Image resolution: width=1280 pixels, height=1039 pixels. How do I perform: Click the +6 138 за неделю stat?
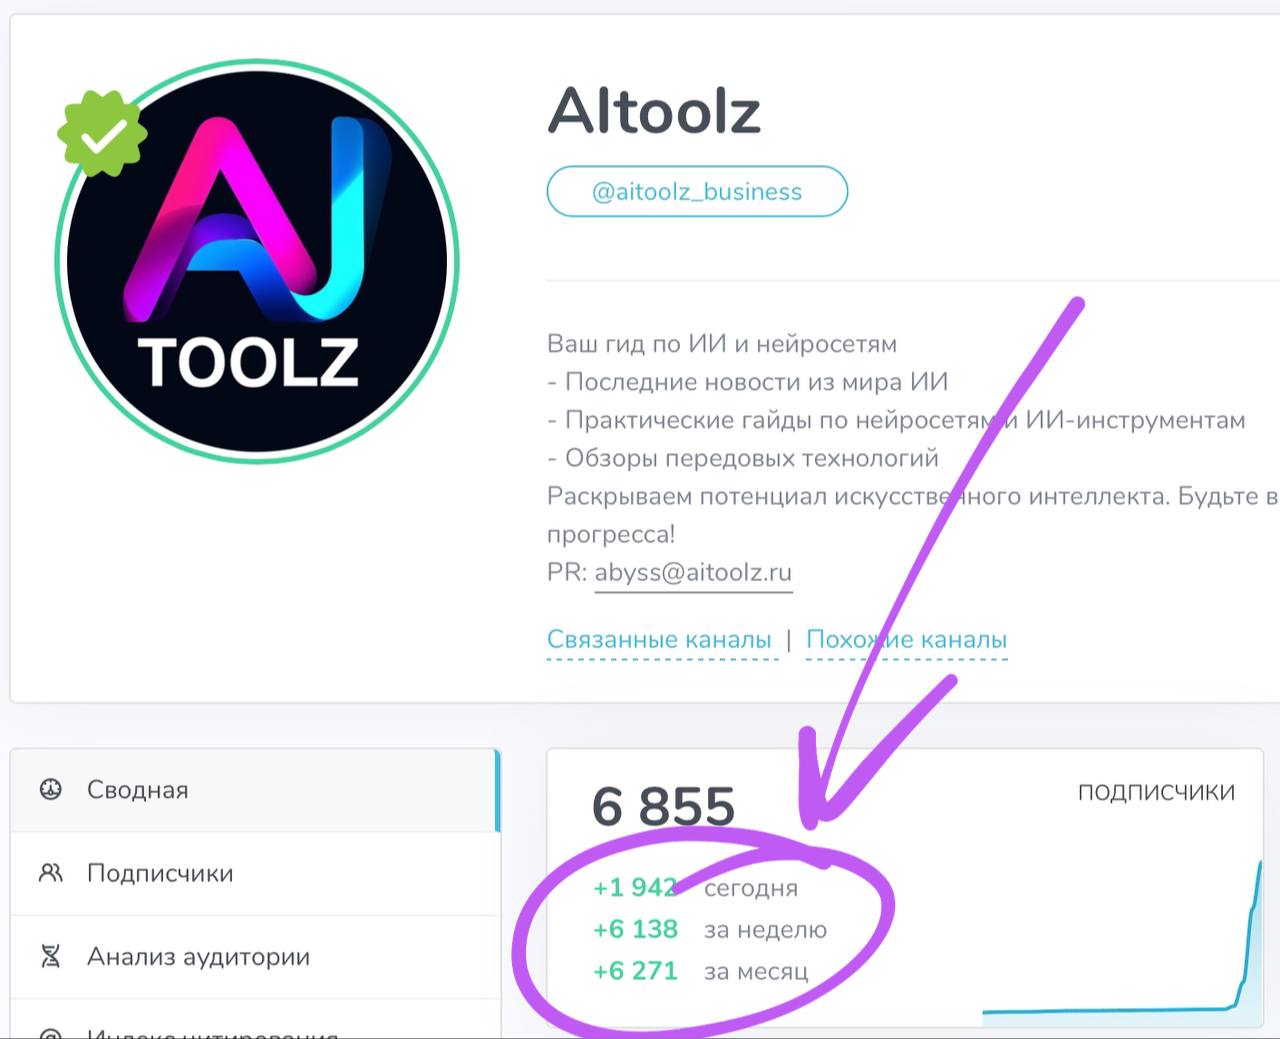point(636,930)
